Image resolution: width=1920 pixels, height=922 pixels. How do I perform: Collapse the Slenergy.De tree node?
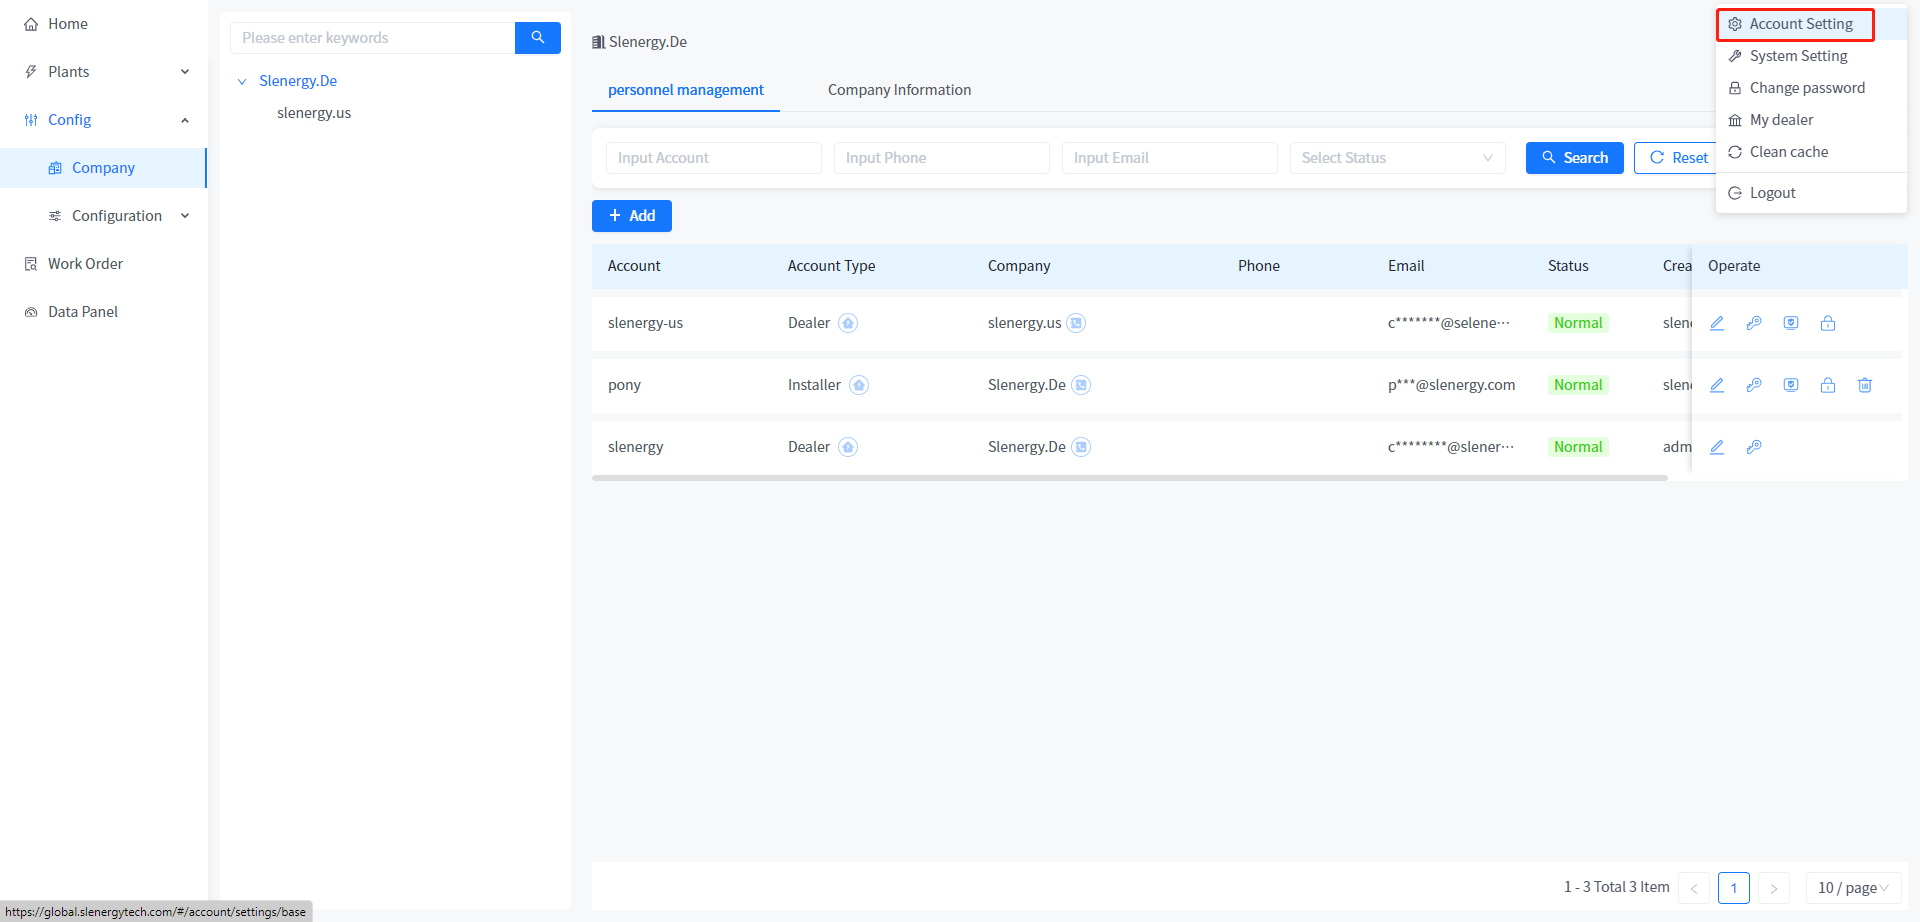pyautogui.click(x=242, y=81)
